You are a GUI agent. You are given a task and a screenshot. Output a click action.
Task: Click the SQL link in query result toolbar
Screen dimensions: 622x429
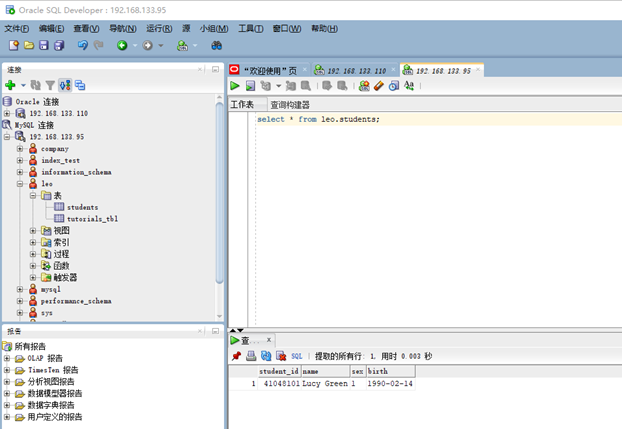click(297, 356)
